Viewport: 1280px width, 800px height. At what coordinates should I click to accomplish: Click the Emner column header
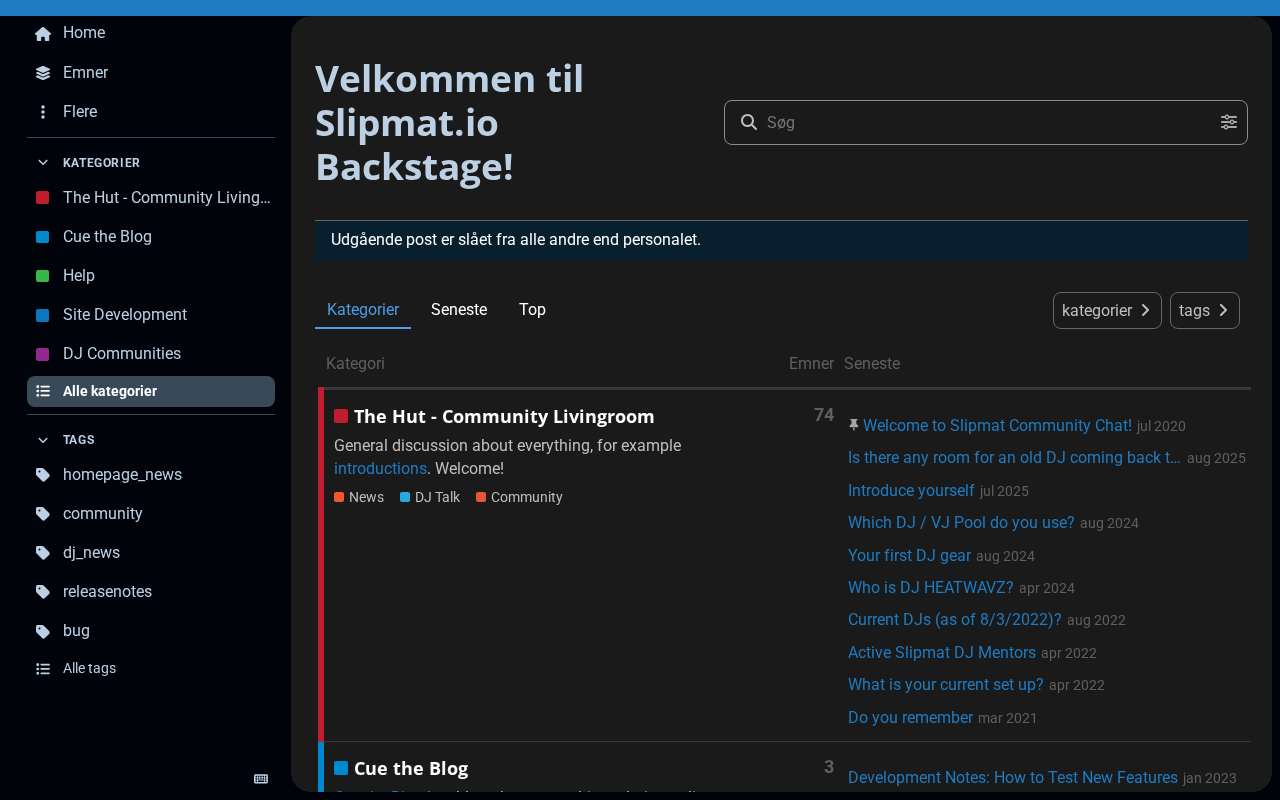click(x=811, y=364)
